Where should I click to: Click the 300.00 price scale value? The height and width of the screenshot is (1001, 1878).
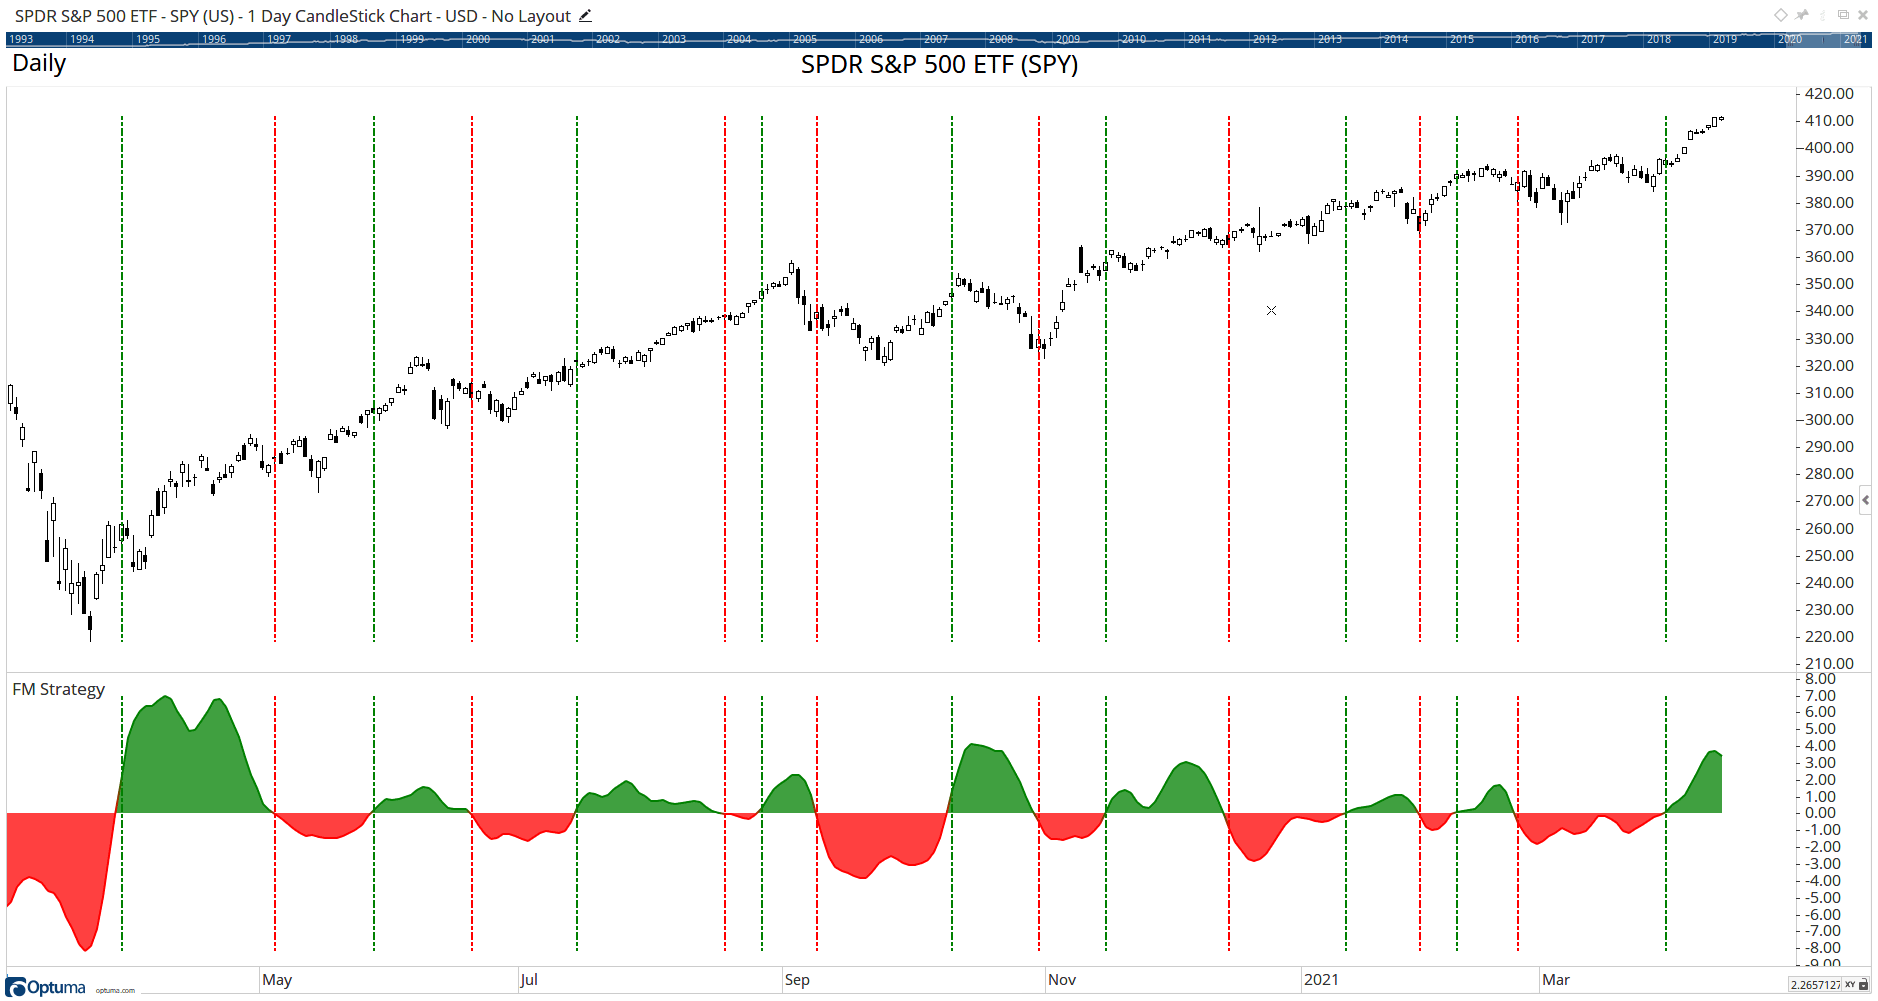tap(1829, 419)
